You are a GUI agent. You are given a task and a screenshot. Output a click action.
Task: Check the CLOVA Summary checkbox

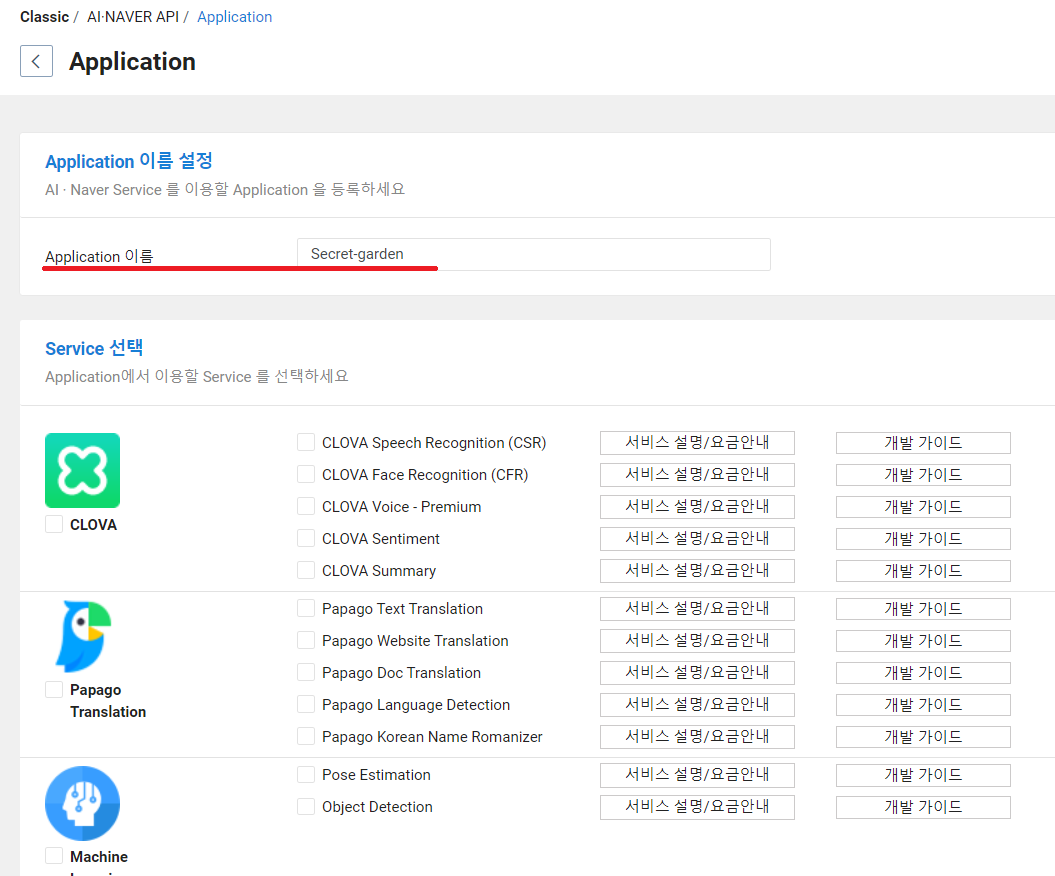[x=306, y=570]
